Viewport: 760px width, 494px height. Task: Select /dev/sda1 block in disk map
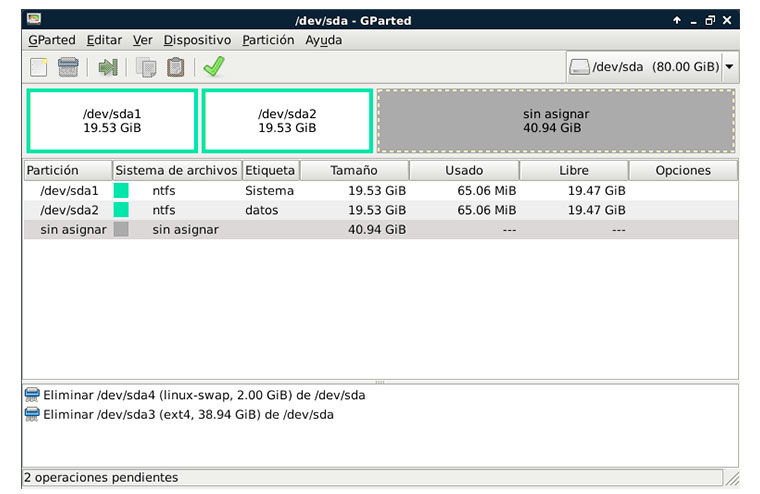pos(112,121)
